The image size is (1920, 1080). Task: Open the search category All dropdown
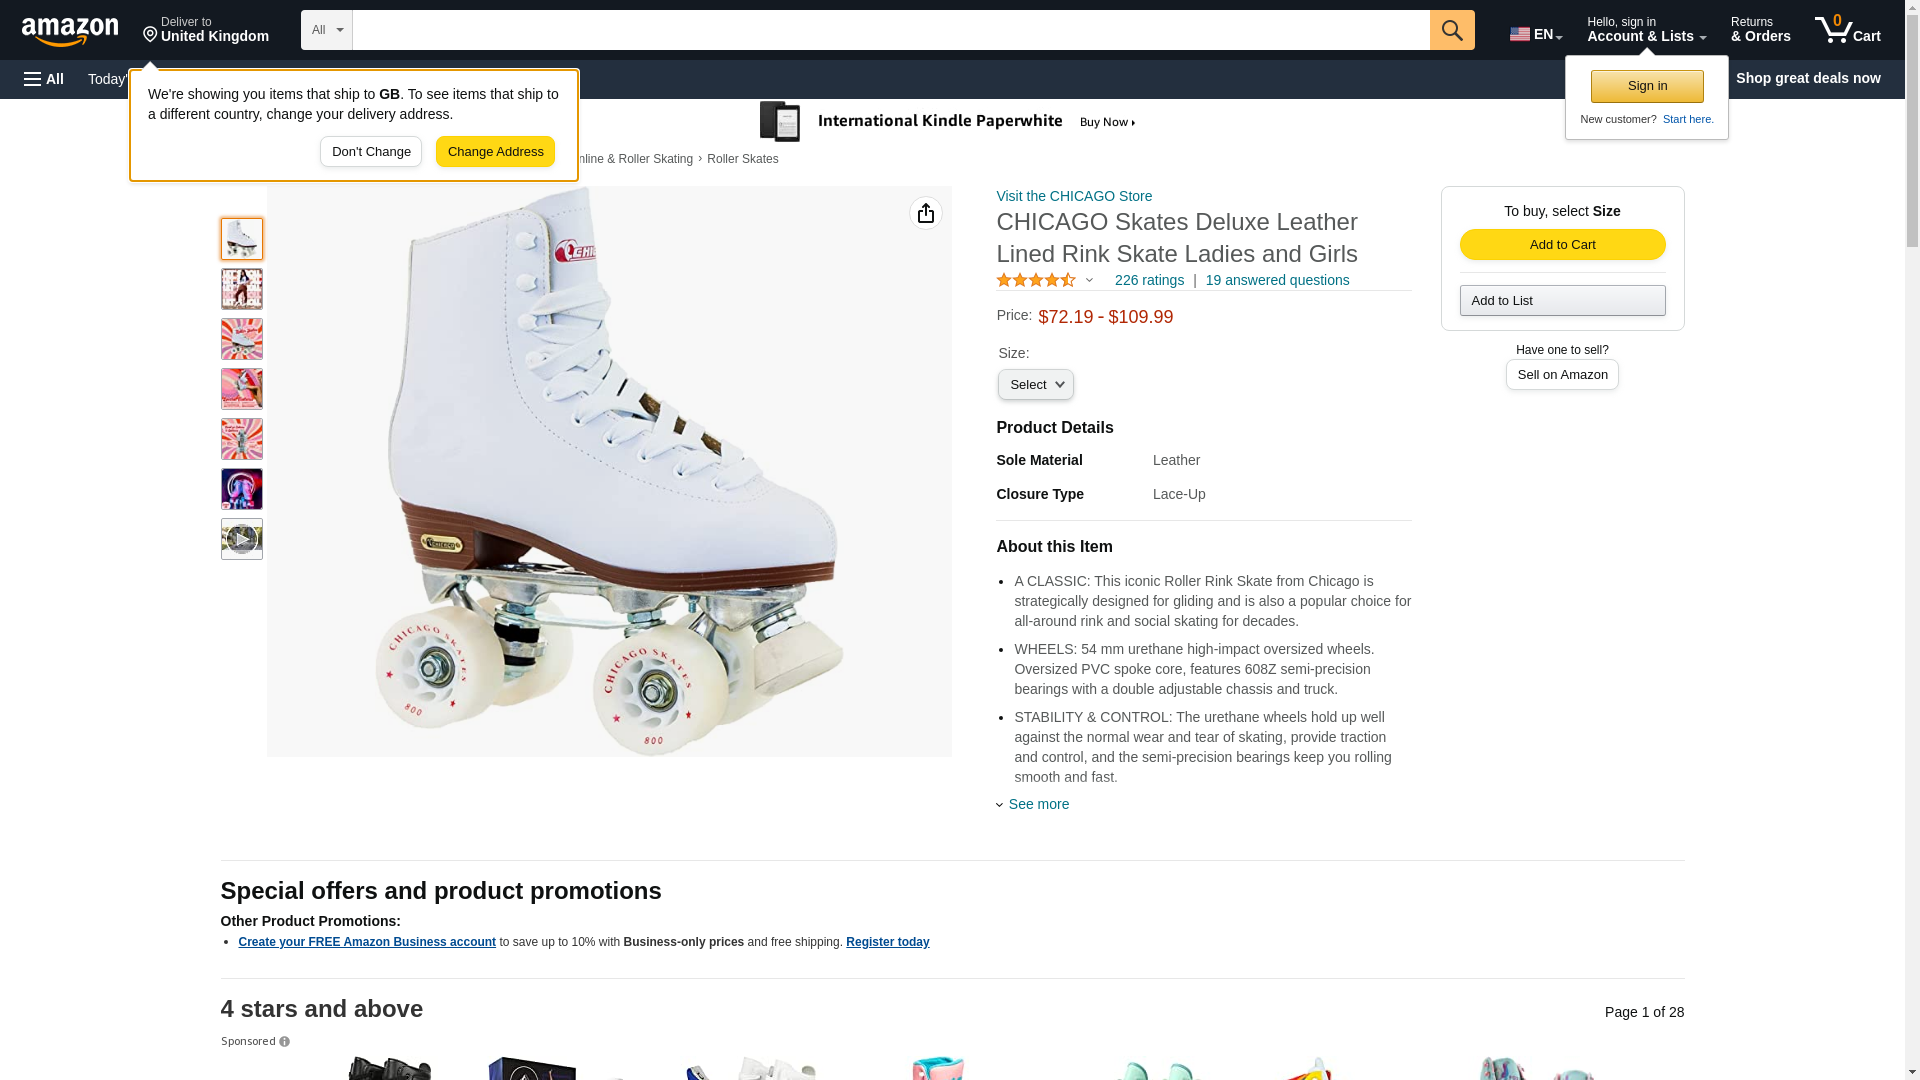point(326,30)
